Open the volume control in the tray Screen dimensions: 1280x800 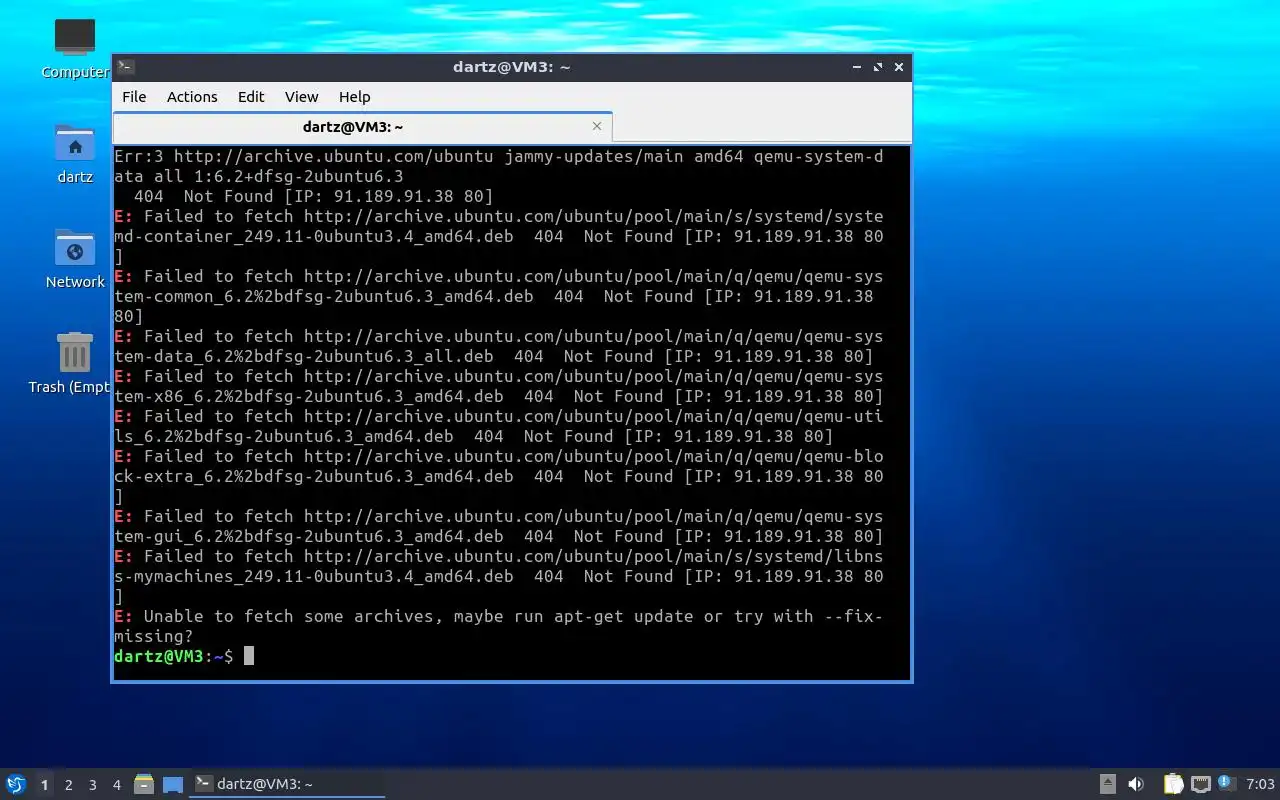[x=1136, y=784]
